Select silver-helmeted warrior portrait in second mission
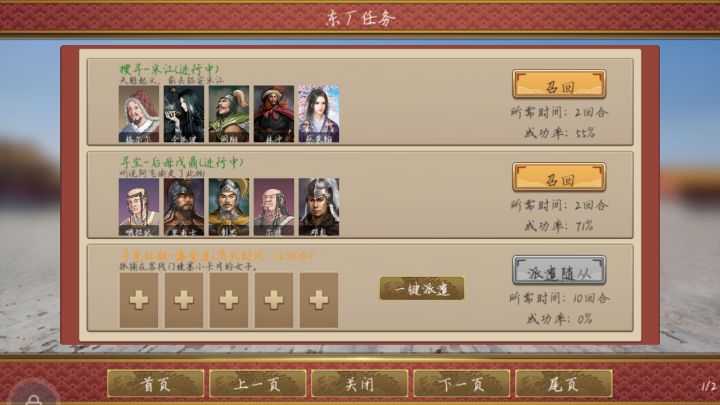 (x=319, y=207)
